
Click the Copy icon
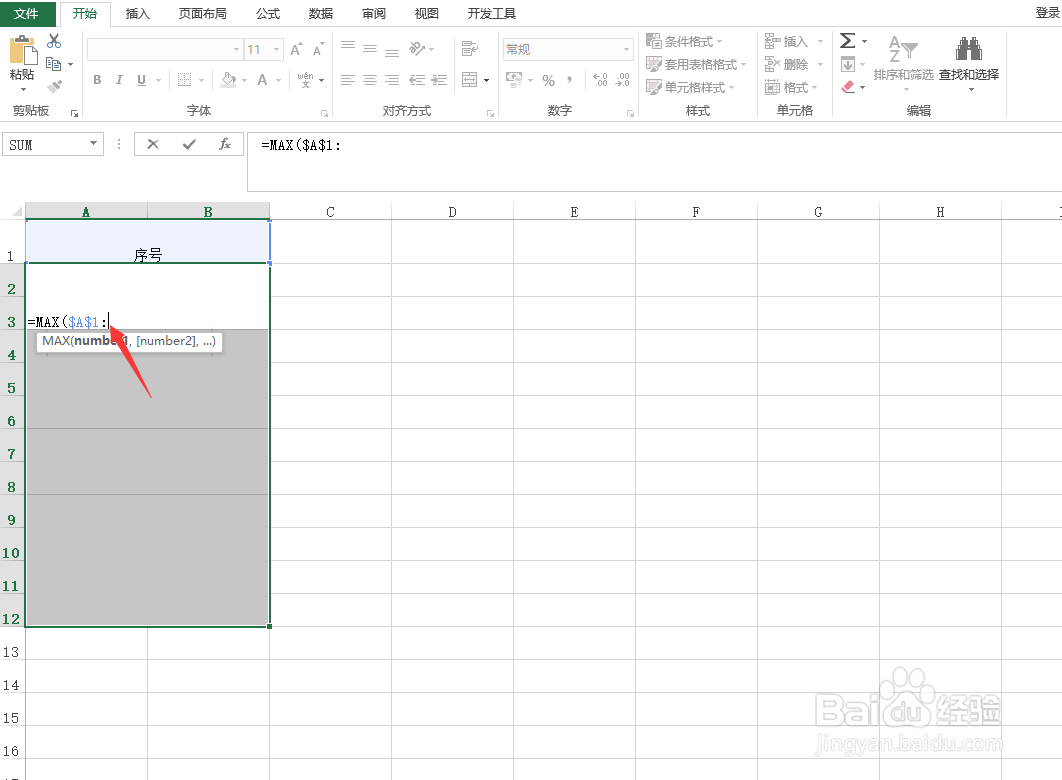[54, 64]
